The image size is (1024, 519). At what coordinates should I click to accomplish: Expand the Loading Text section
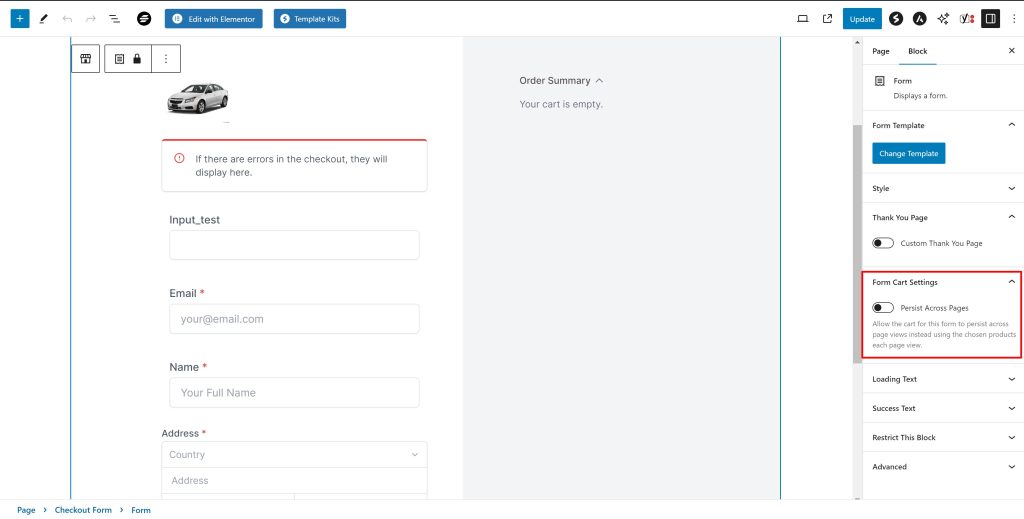(941, 379)
